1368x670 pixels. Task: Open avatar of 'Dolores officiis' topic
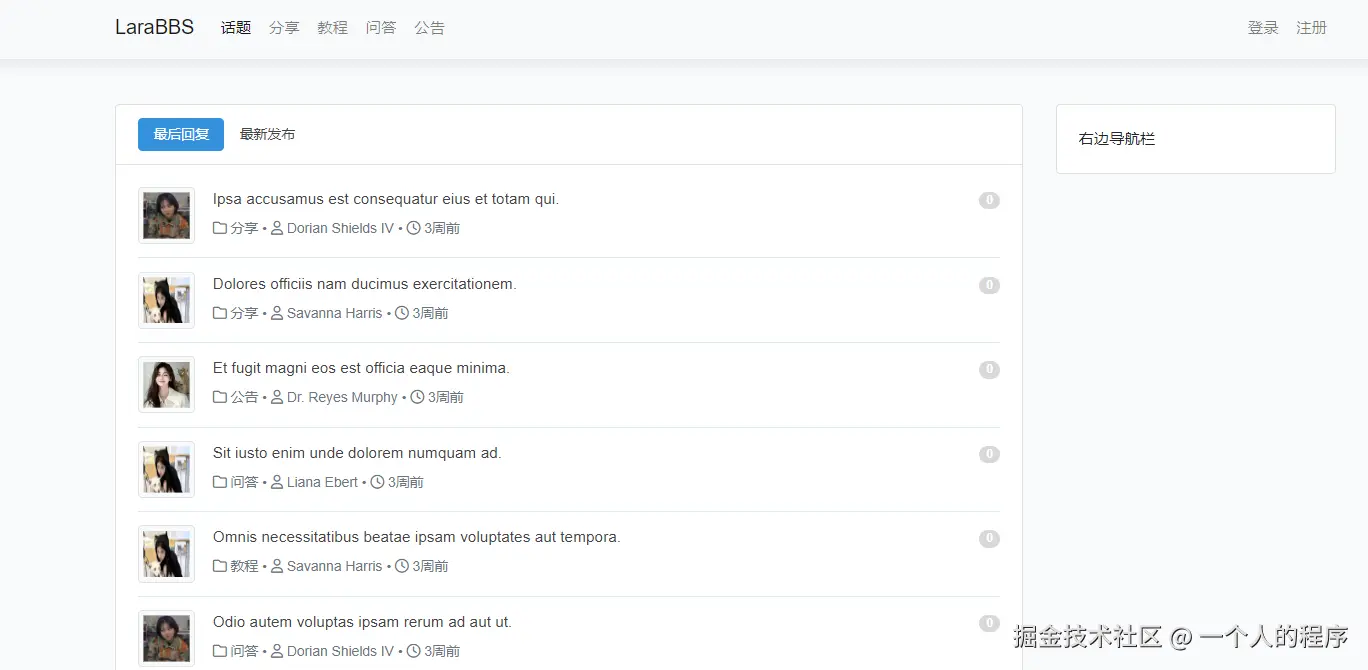(166, 300)
